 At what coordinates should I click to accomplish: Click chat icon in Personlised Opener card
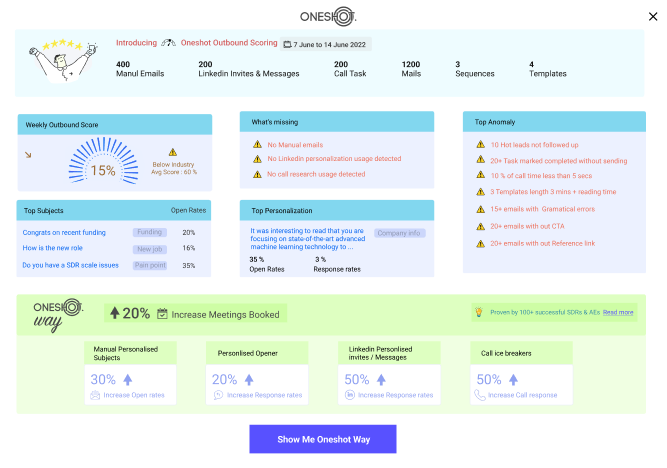218,395
